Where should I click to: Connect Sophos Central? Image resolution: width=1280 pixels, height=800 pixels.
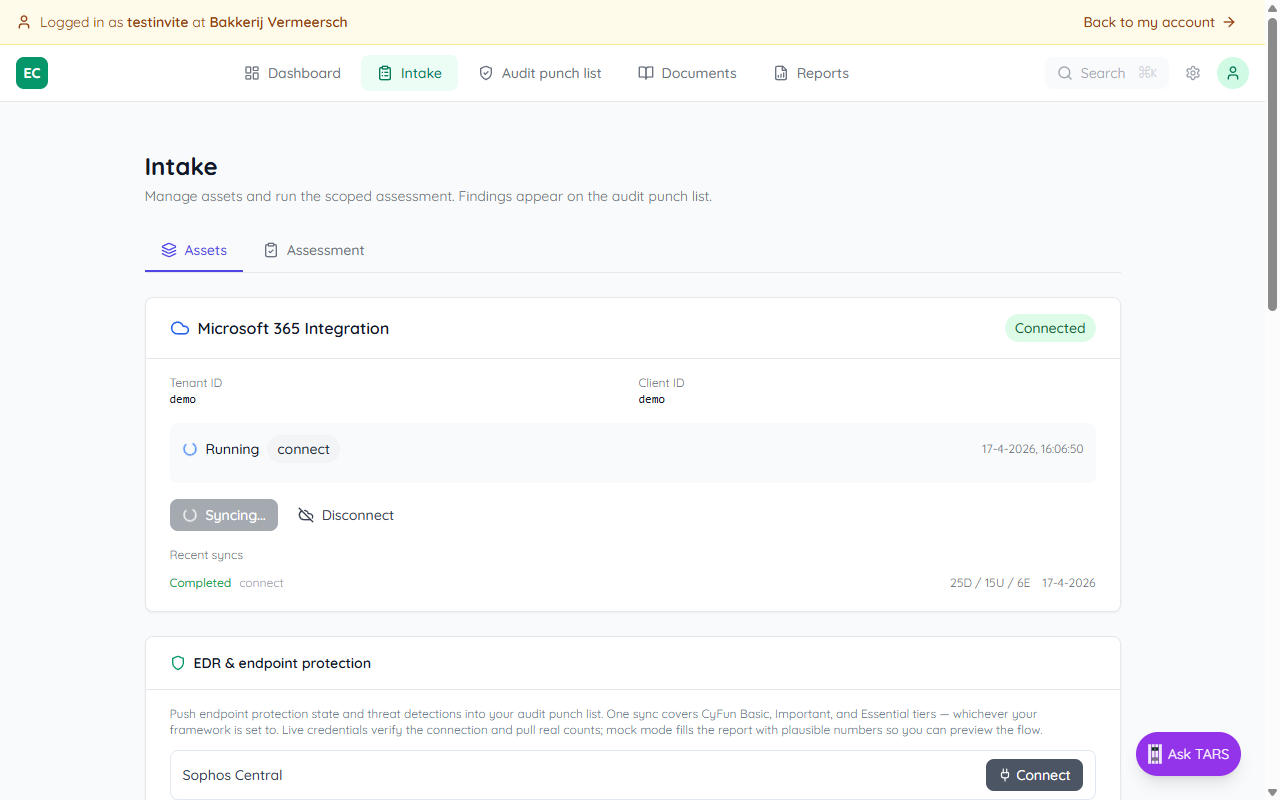[x=1034, y=775]
